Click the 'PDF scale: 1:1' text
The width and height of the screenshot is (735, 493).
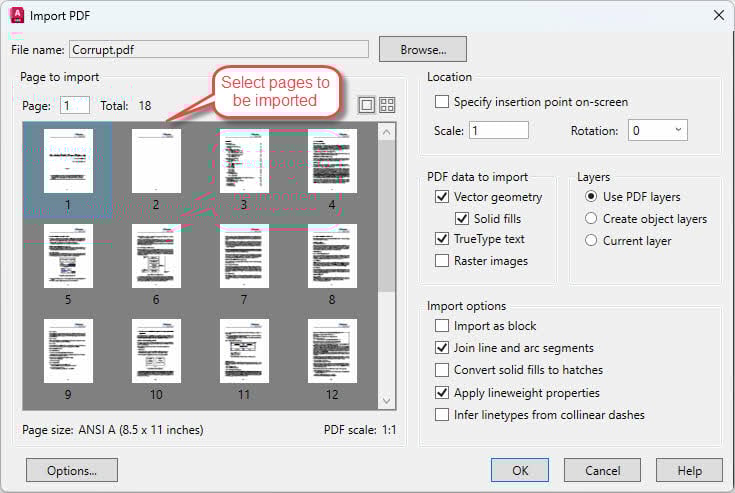pos(360,430)
